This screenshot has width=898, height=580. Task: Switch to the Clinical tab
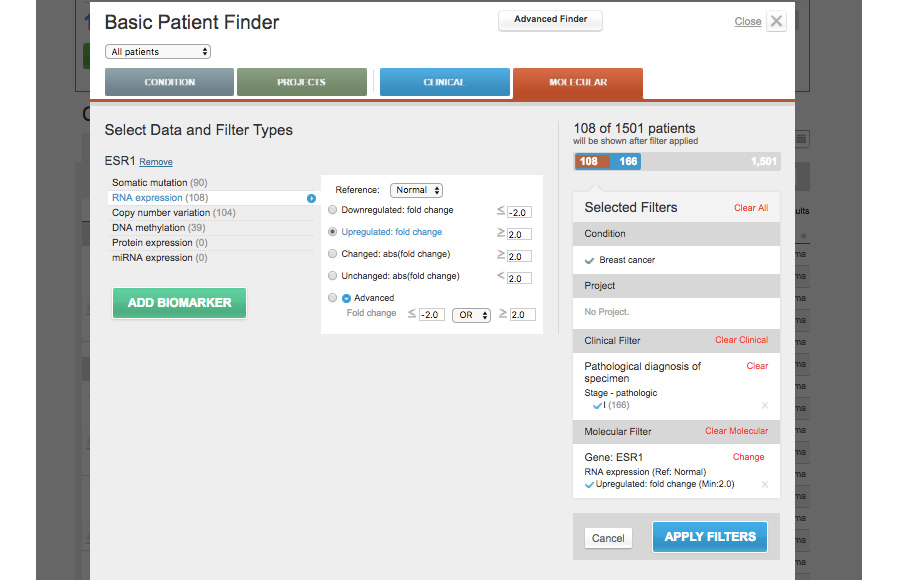(x=444, y=82)
